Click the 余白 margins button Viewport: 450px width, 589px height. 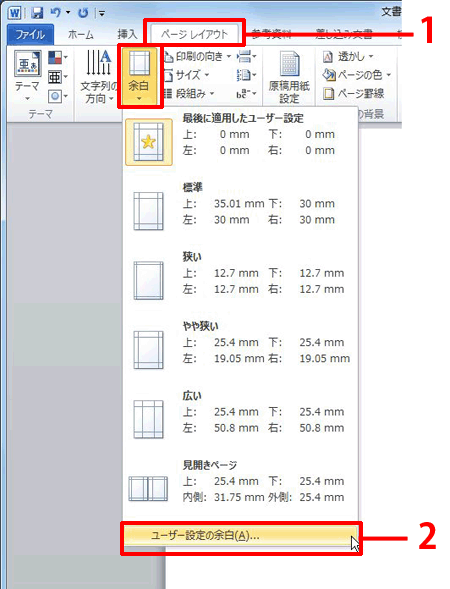[139, 77]
